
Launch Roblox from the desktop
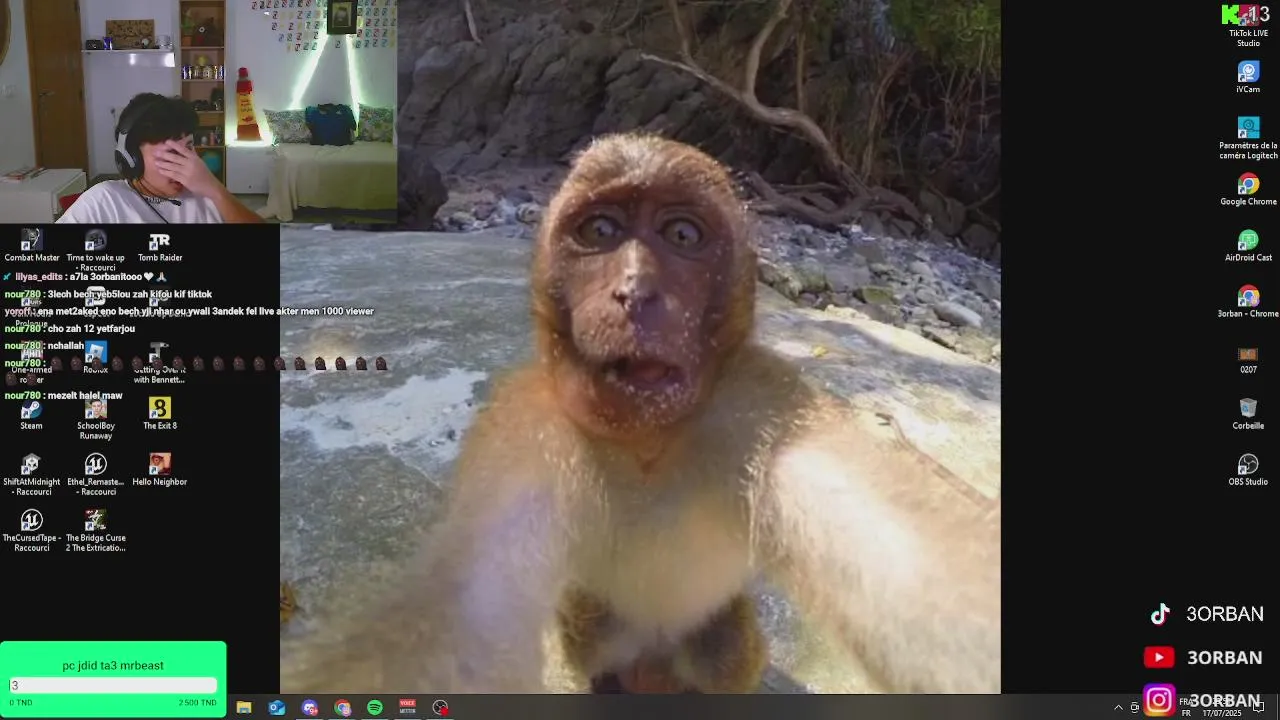click(x=96, y=358)
